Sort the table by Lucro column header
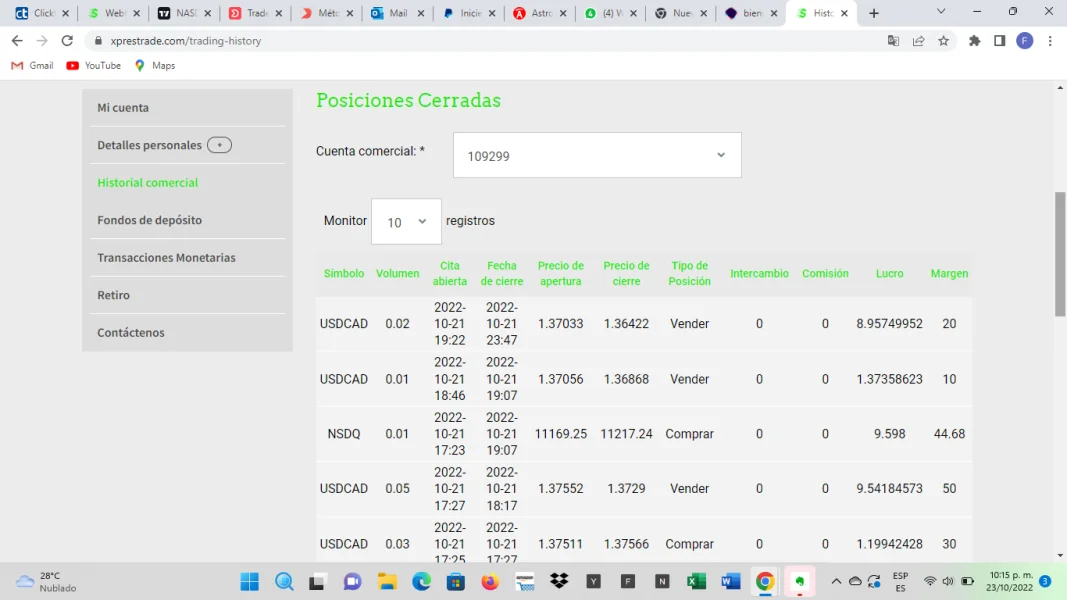 (x=889, y=274)
